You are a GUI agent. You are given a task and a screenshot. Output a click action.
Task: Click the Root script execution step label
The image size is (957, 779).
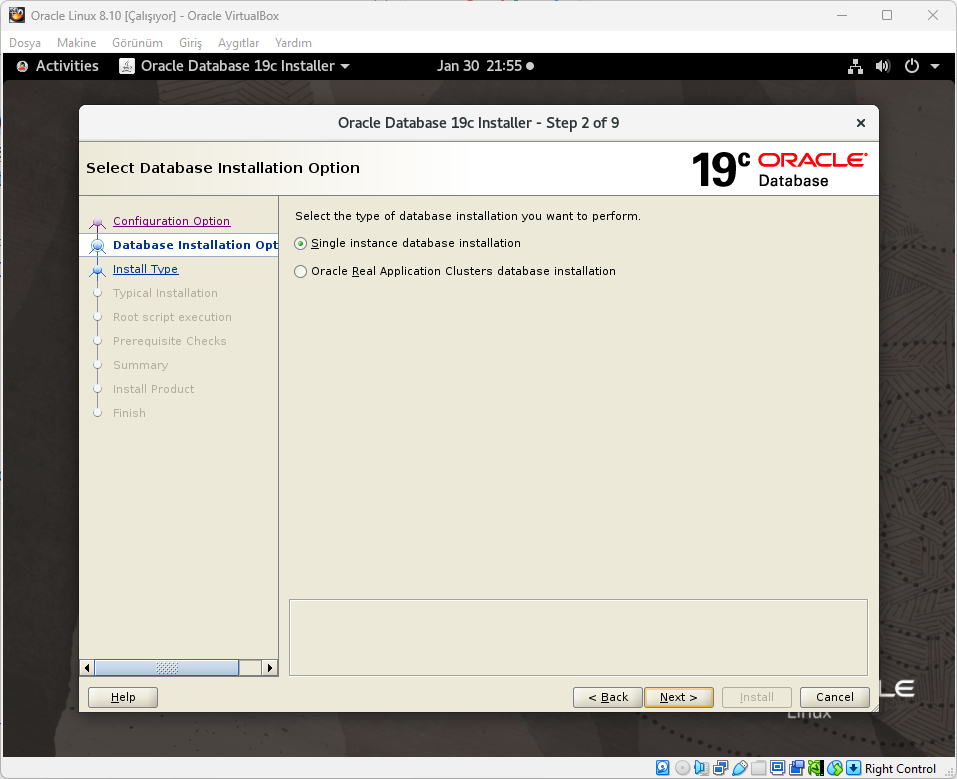click(172, 317)
